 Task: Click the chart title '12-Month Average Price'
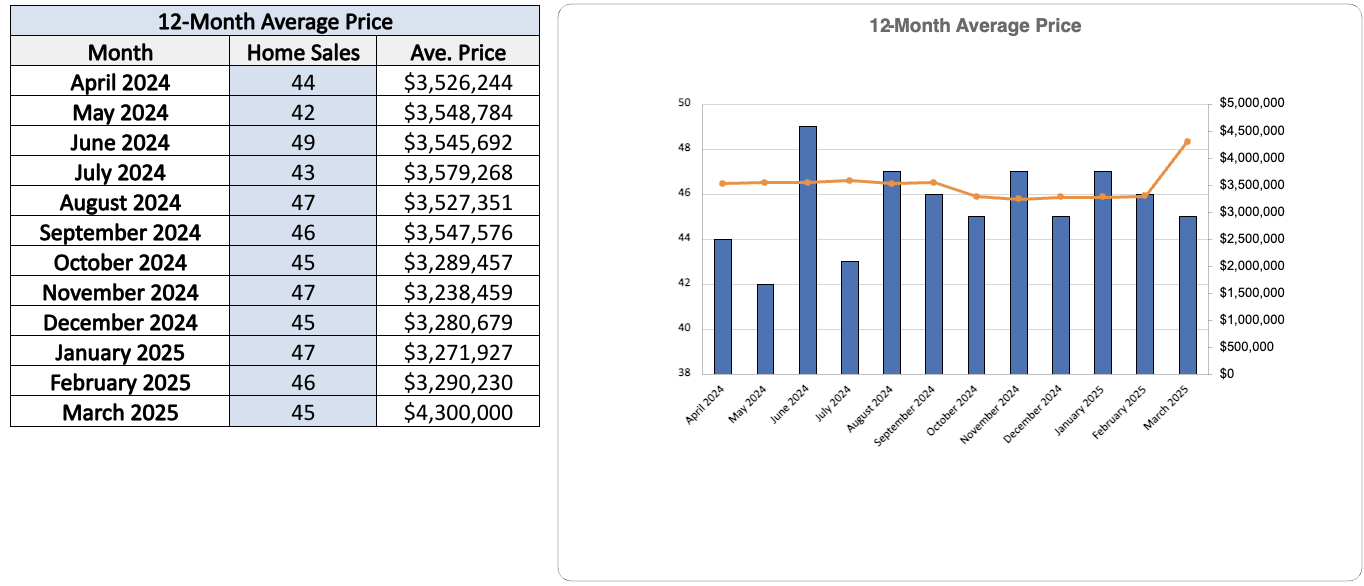(x=975, y=26)
